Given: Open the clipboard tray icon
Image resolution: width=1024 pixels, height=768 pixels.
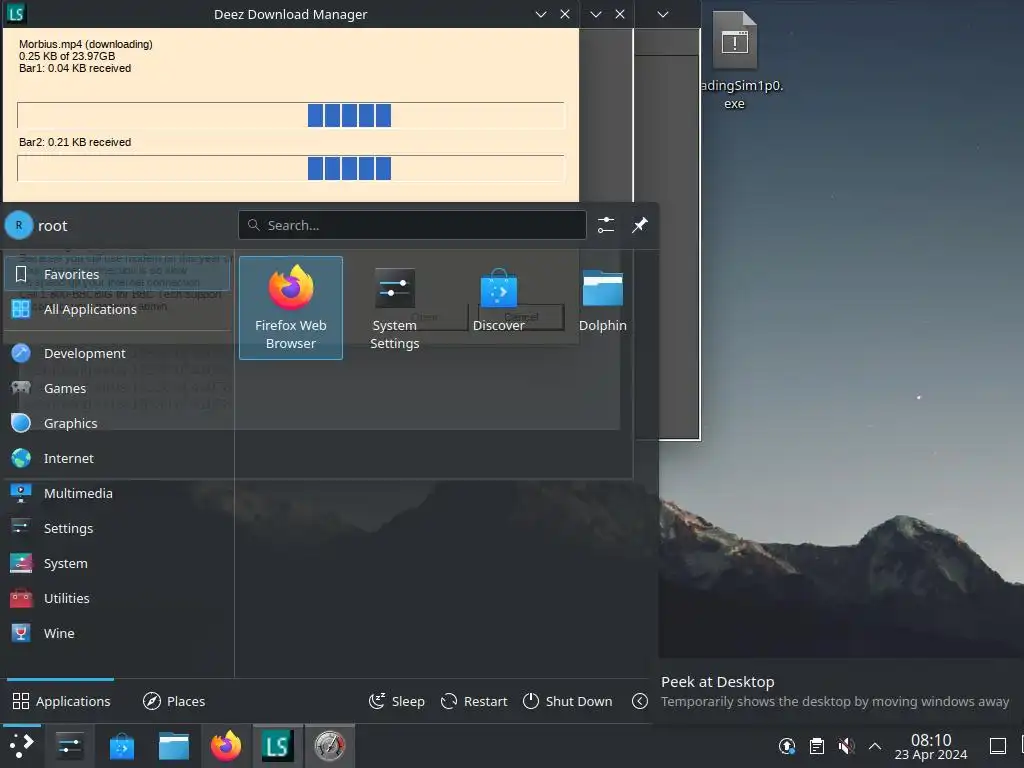Looking at the screenshot, I should coord(817,746).
